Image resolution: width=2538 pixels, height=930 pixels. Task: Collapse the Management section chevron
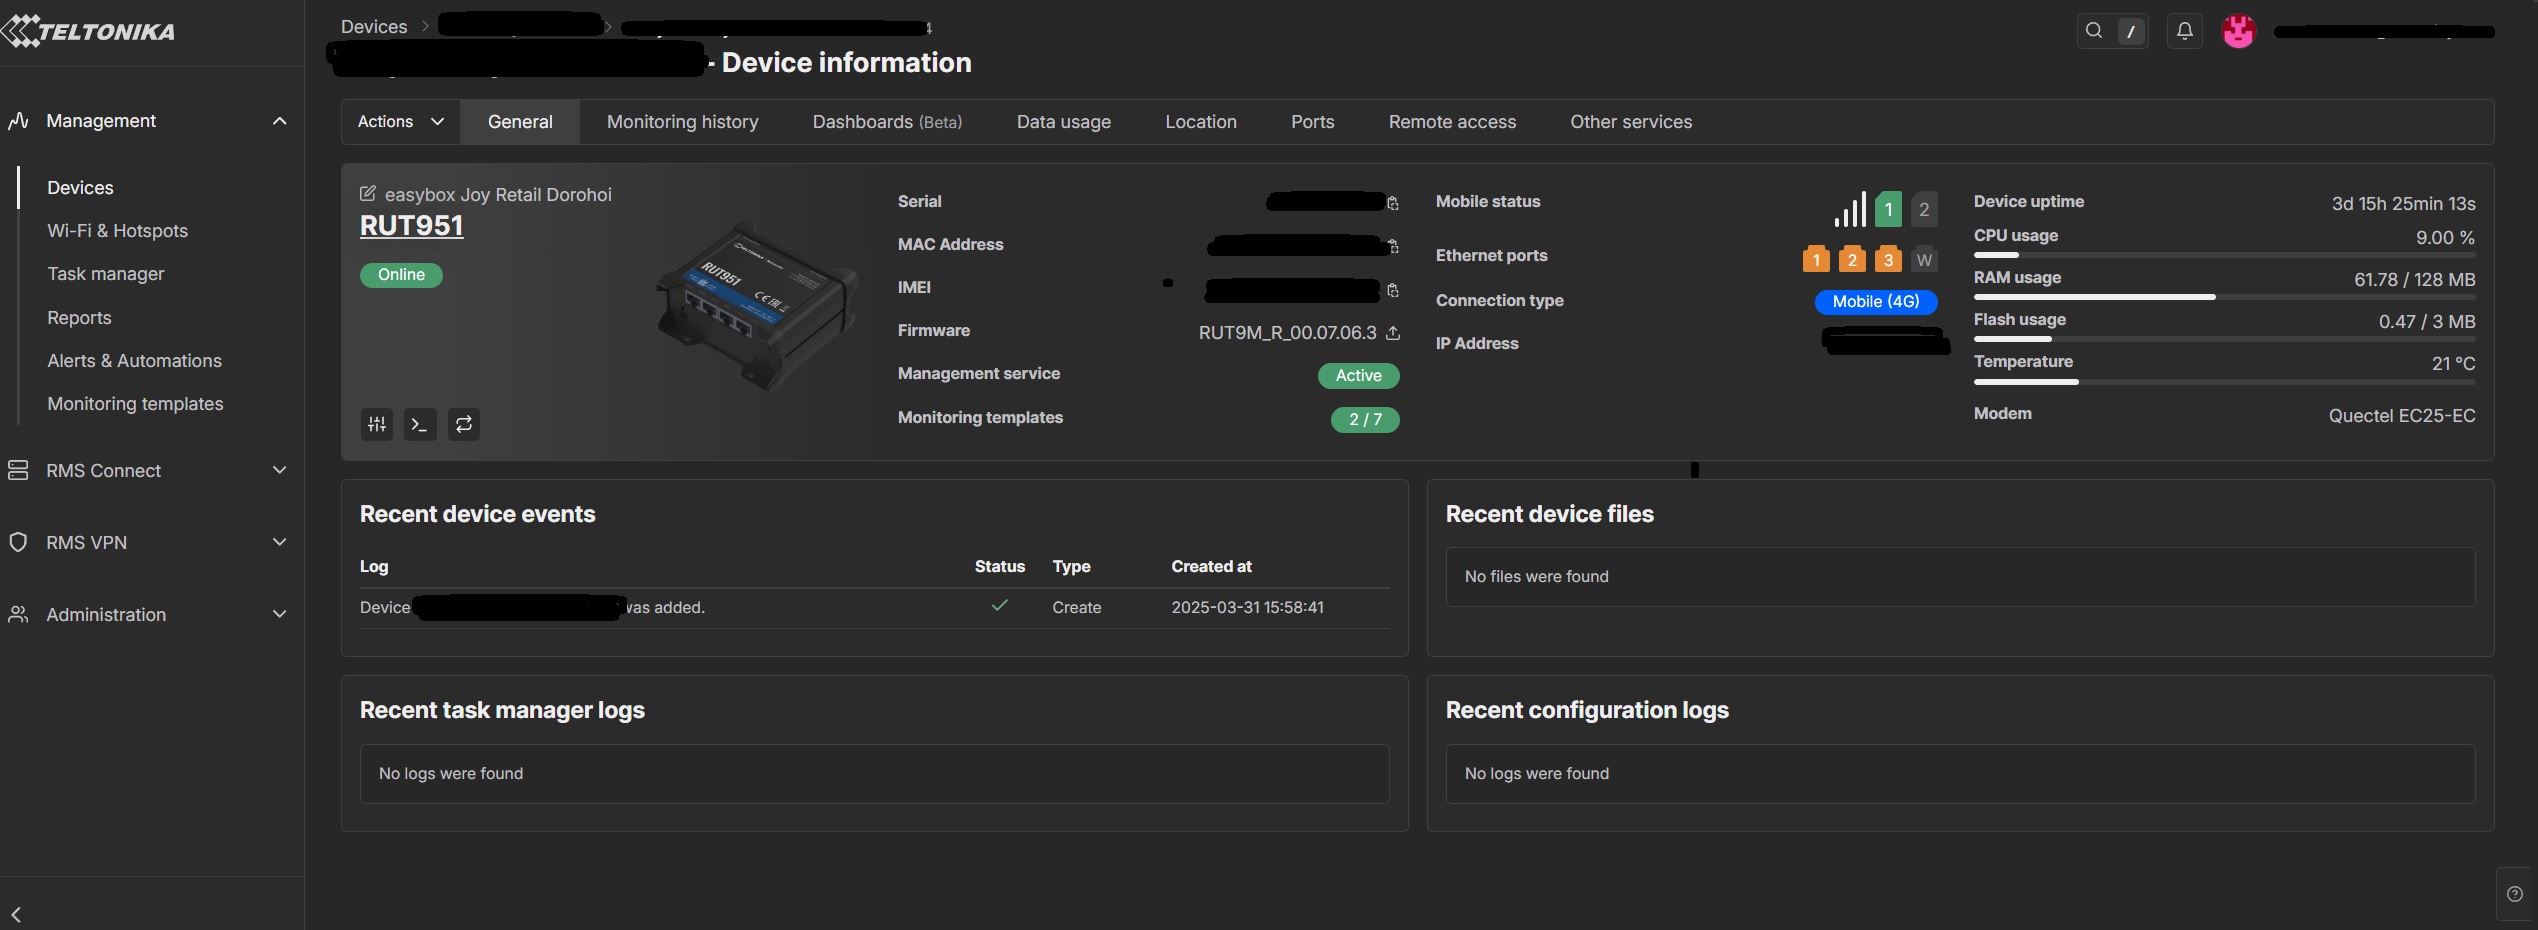(x=280, y=121)
